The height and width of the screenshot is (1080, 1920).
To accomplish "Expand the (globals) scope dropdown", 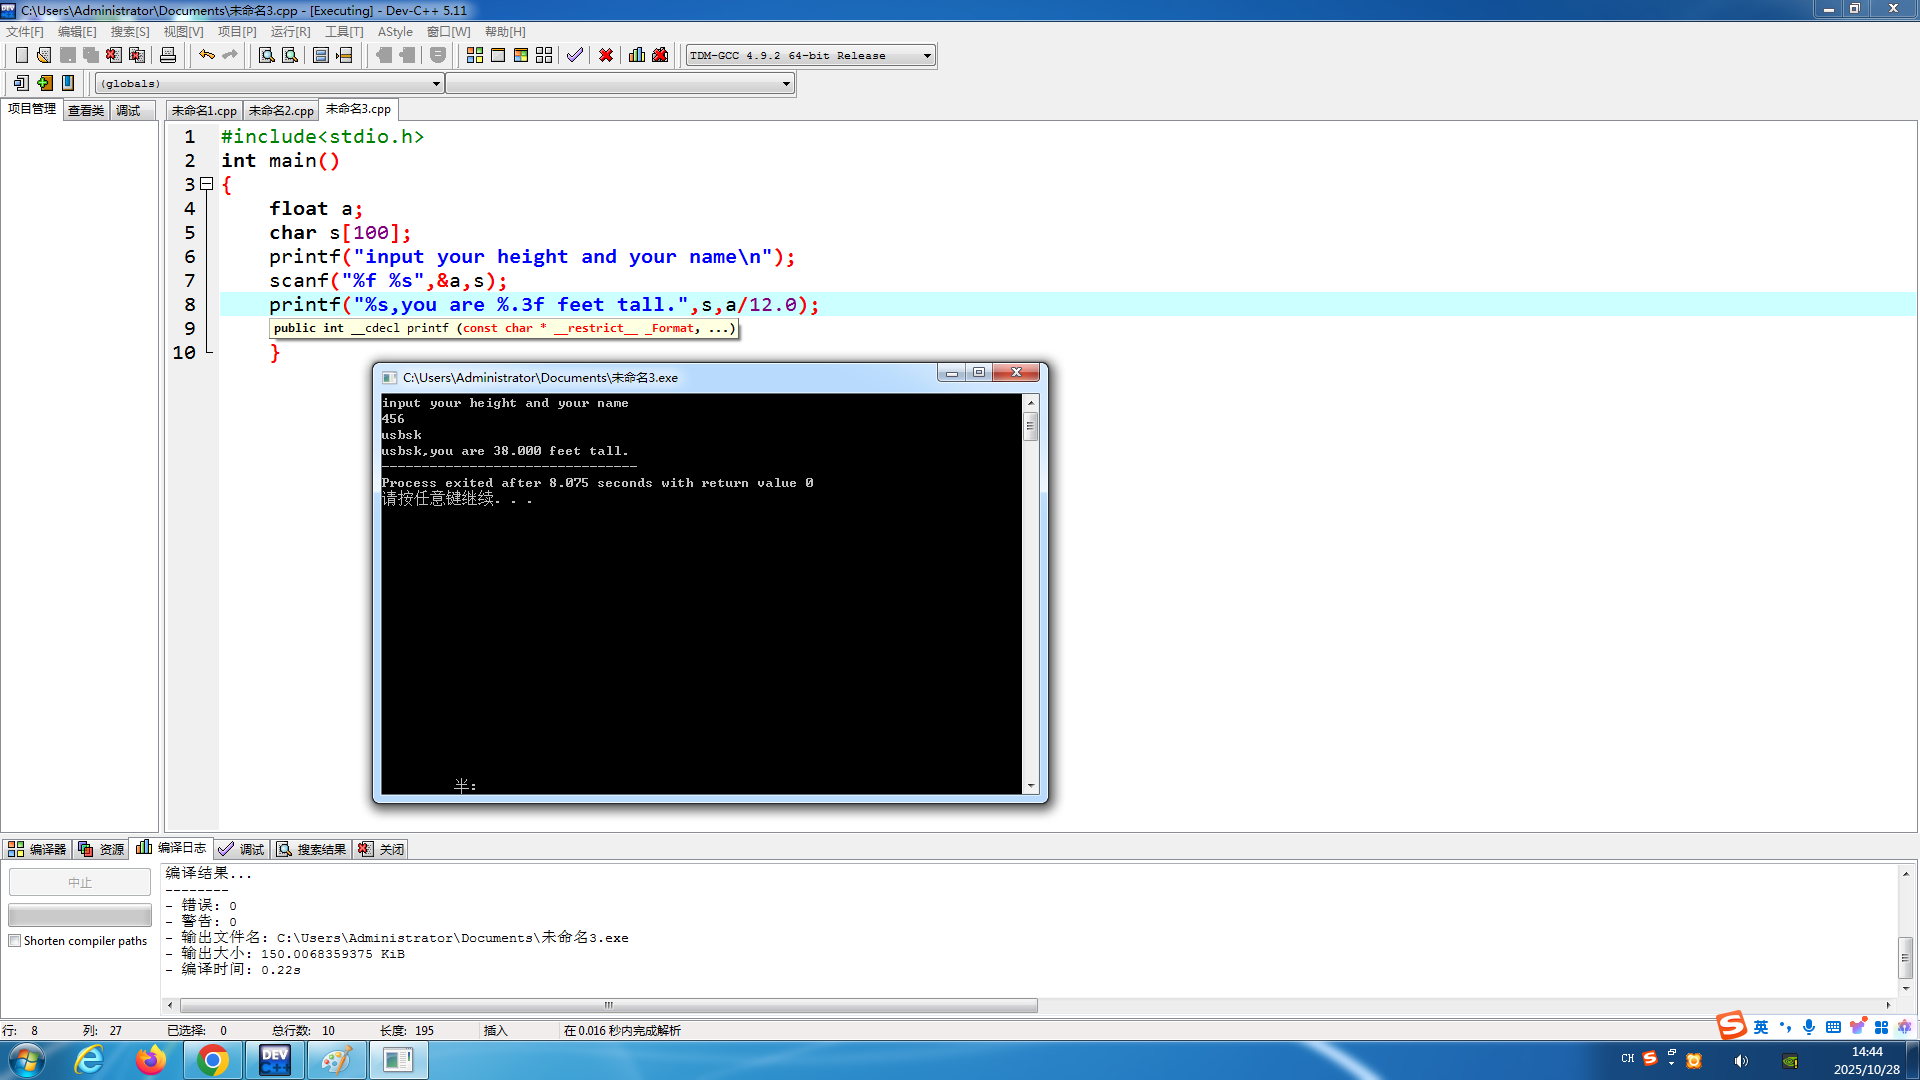I will point(436,84).
